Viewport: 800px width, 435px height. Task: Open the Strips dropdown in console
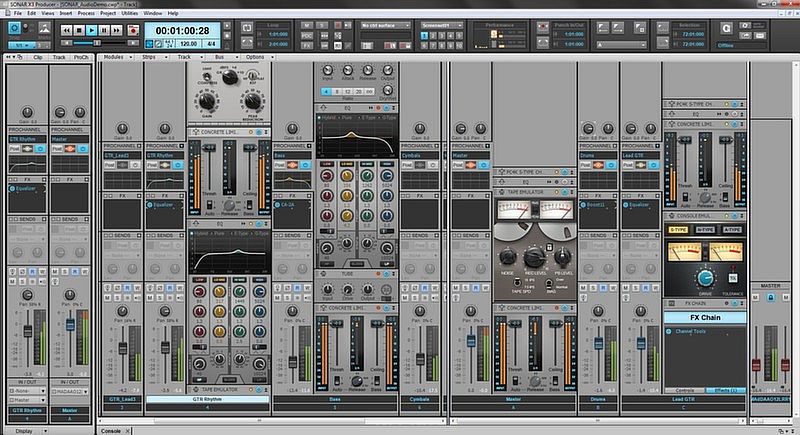click(151, 57)
